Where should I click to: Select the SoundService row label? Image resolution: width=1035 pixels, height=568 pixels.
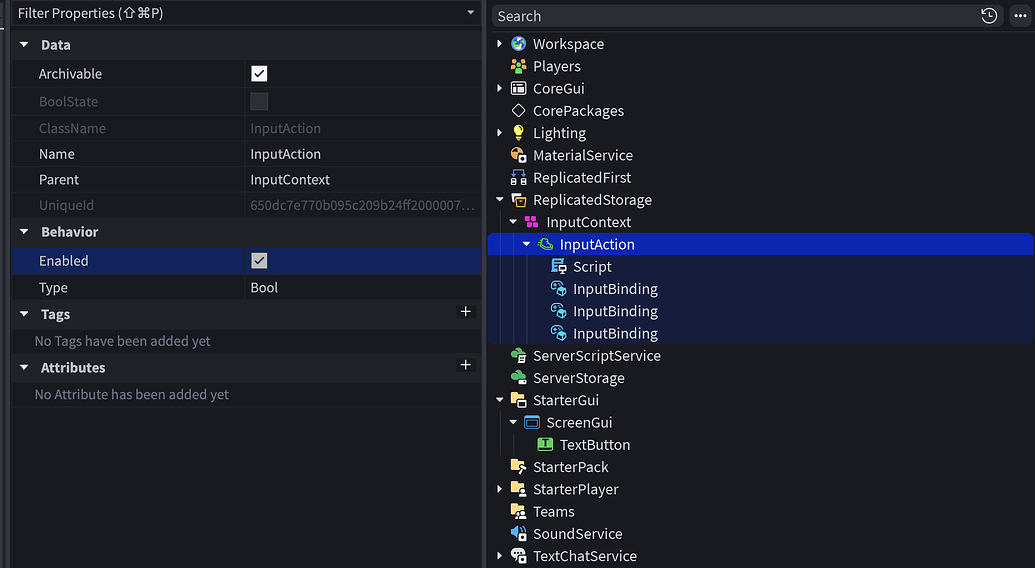coord(578,534)
